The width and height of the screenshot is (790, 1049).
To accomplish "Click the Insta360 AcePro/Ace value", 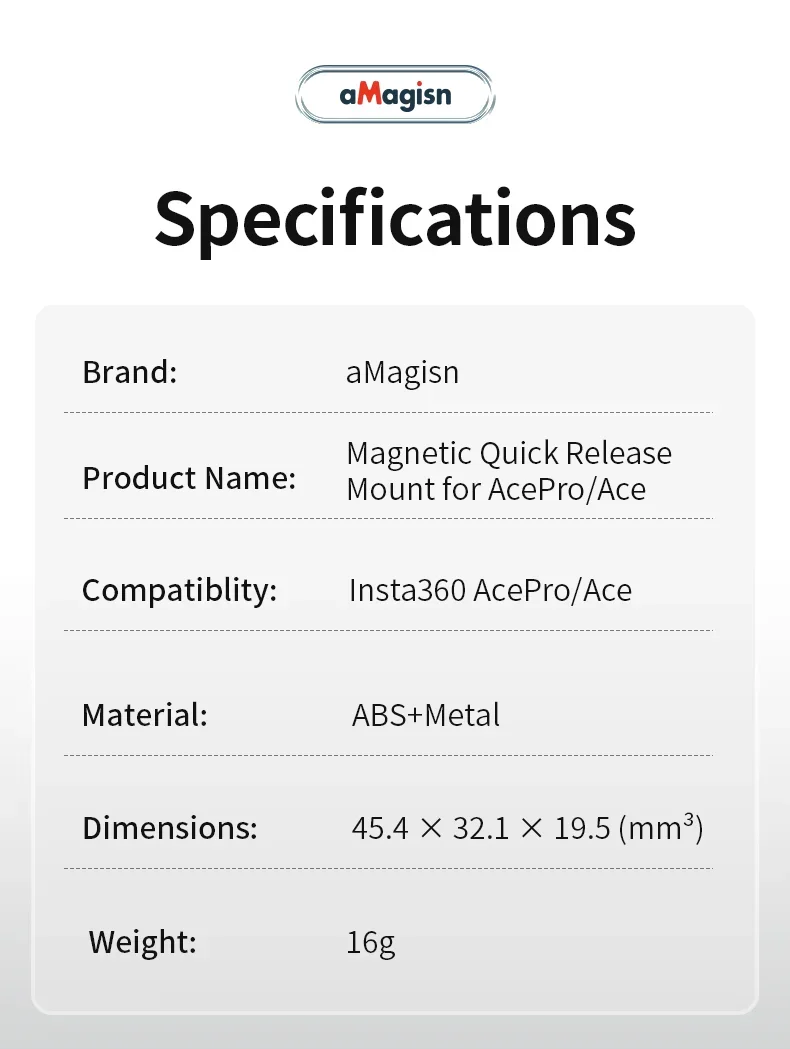I will 490,590.
